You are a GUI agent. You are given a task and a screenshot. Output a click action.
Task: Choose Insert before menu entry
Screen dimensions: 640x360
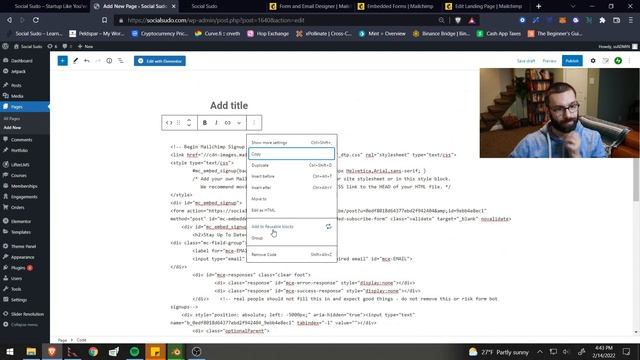pos(291,176)
